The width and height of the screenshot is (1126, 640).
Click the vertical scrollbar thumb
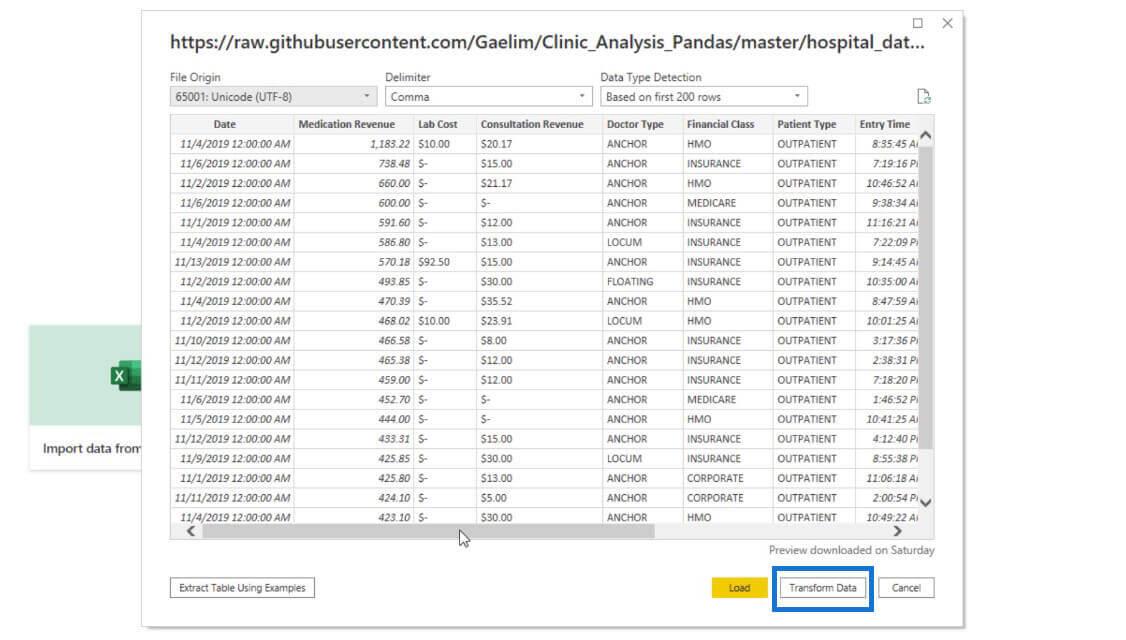click(x=926, y=296)
